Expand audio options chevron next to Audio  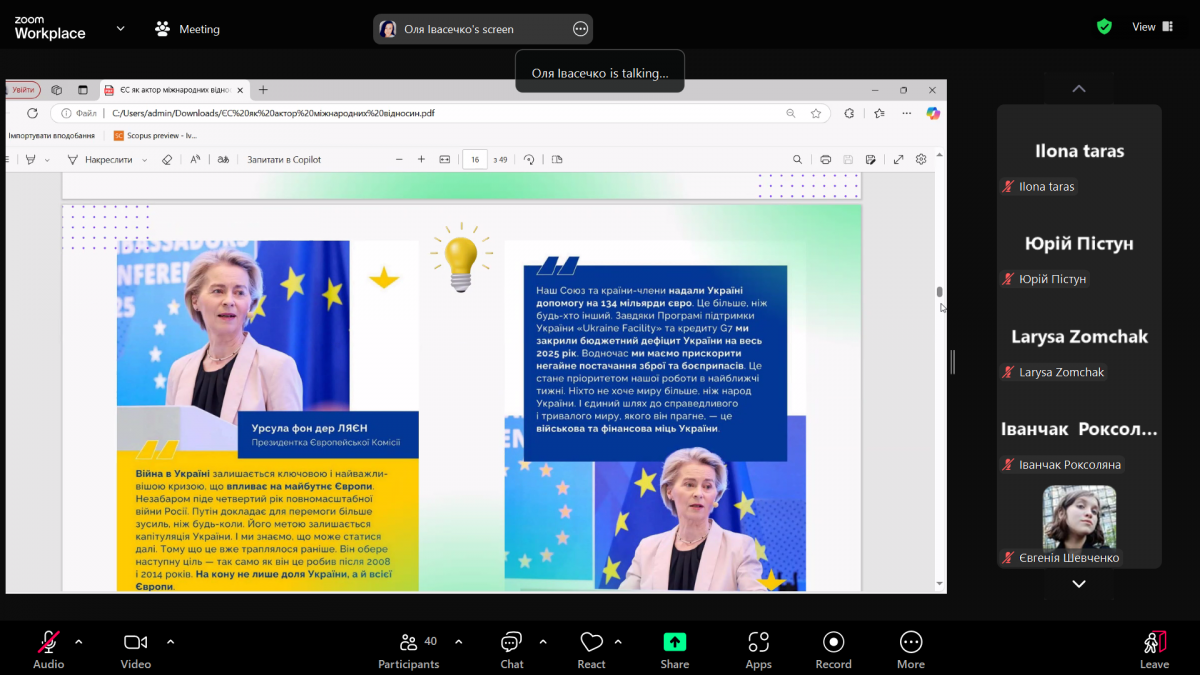[x=79, y=641]
